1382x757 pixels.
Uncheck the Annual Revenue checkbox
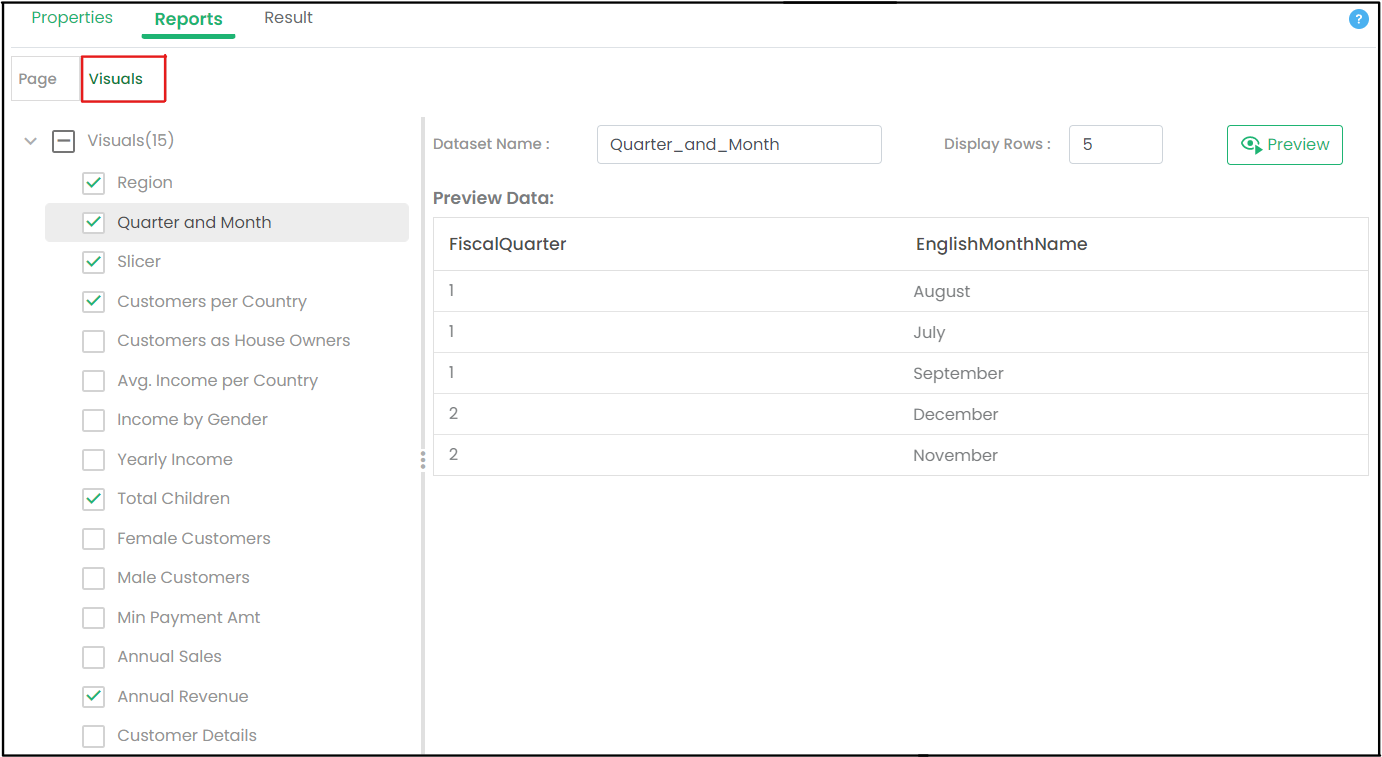pos(93,696)
